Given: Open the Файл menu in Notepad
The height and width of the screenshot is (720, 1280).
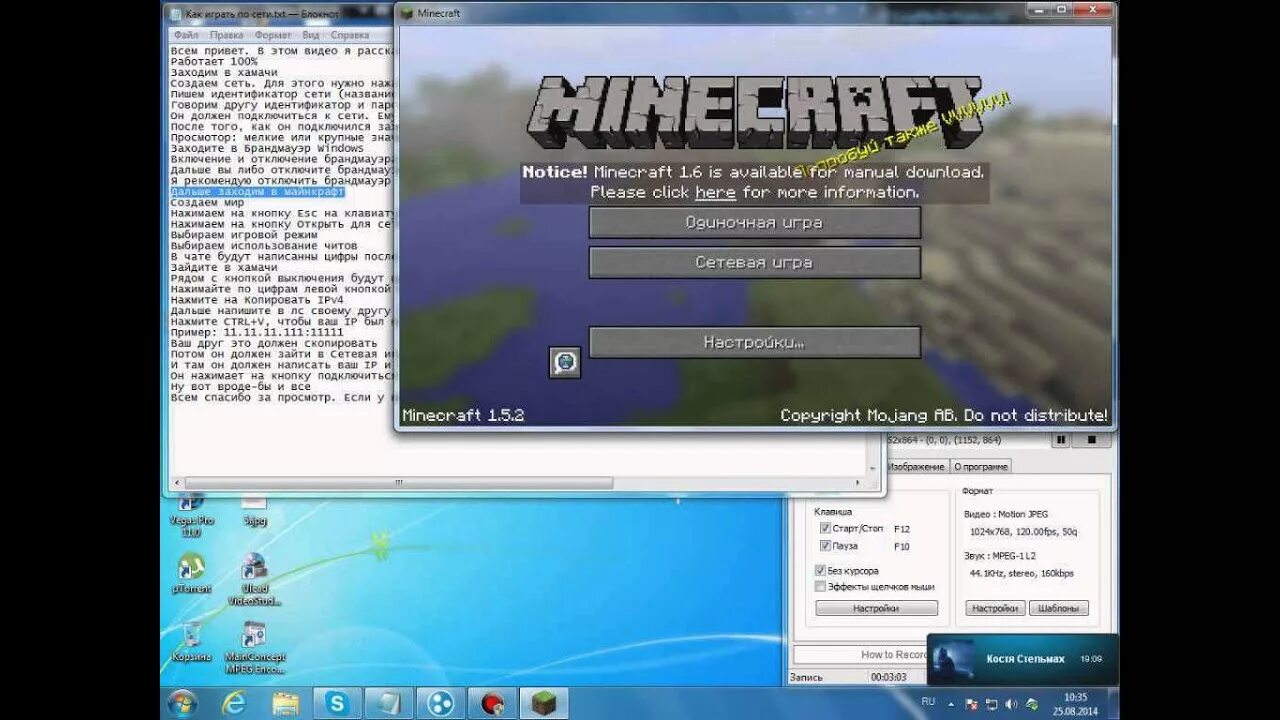Looking at the screenshot, I should [x=185, y=35].
